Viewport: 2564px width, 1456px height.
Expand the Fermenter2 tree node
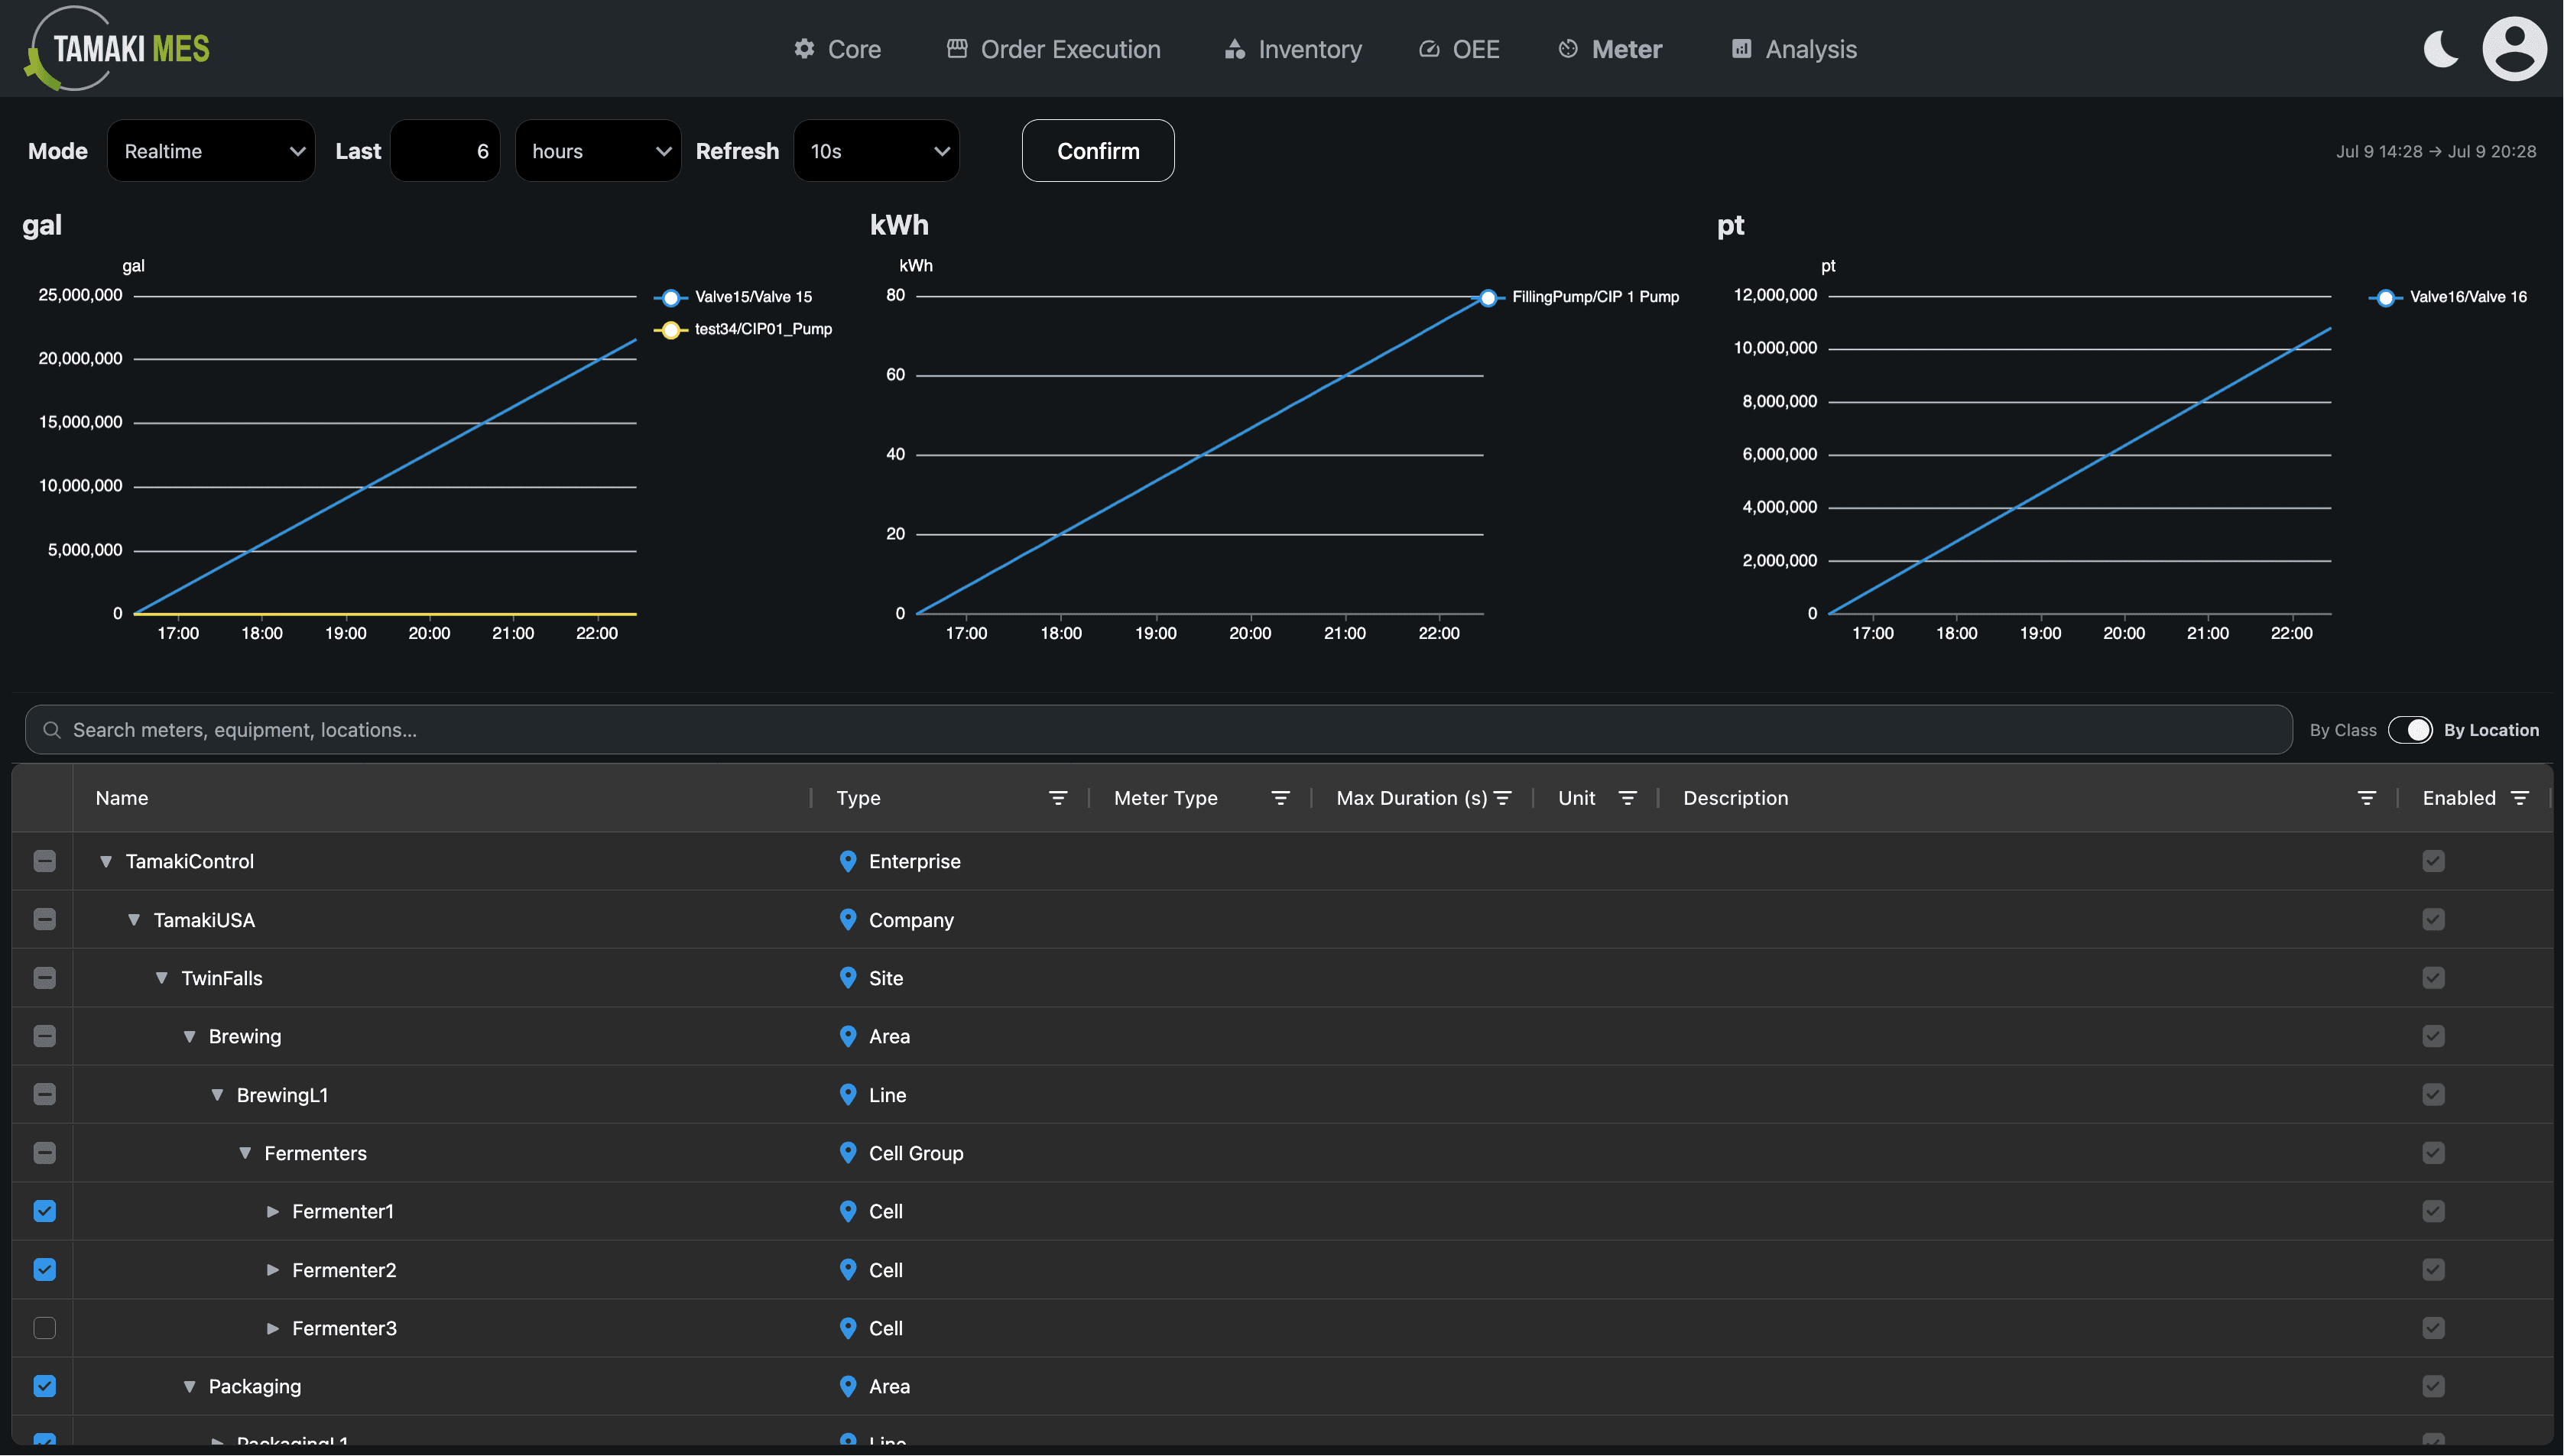pyautogui.click(x=272, y=1270)
